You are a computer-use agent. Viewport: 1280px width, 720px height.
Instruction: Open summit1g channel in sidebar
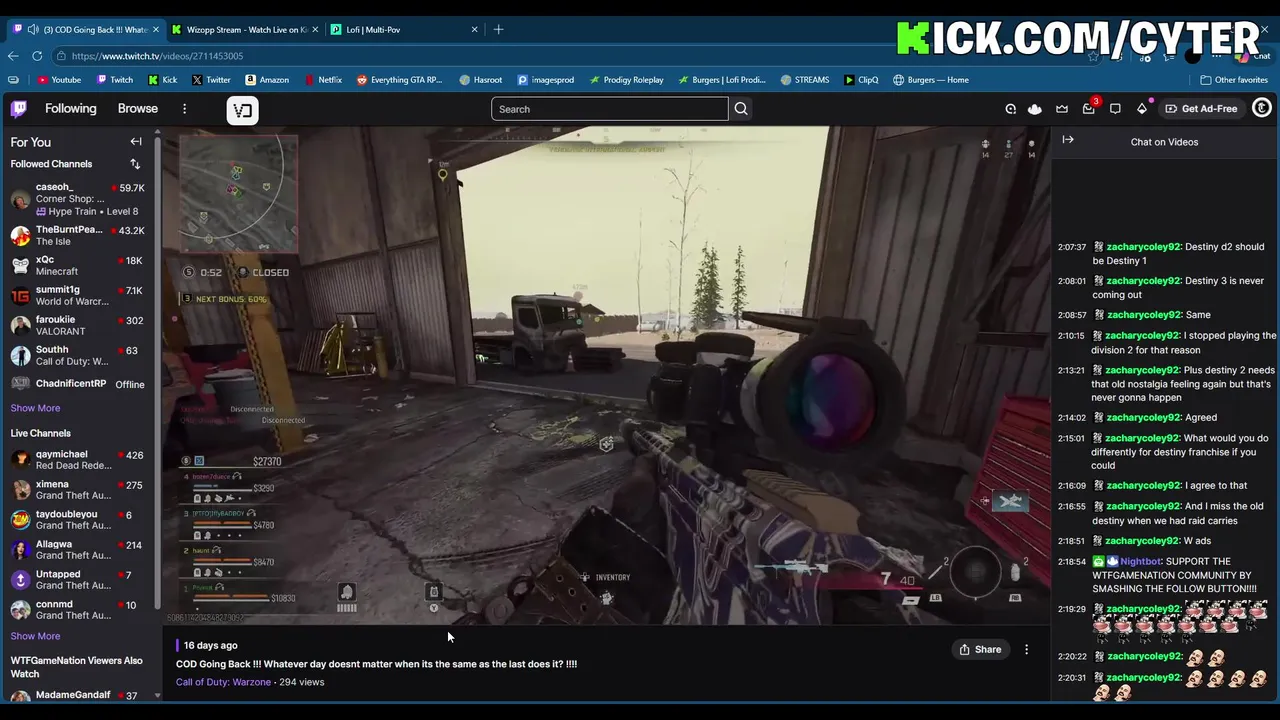point(78,295)
